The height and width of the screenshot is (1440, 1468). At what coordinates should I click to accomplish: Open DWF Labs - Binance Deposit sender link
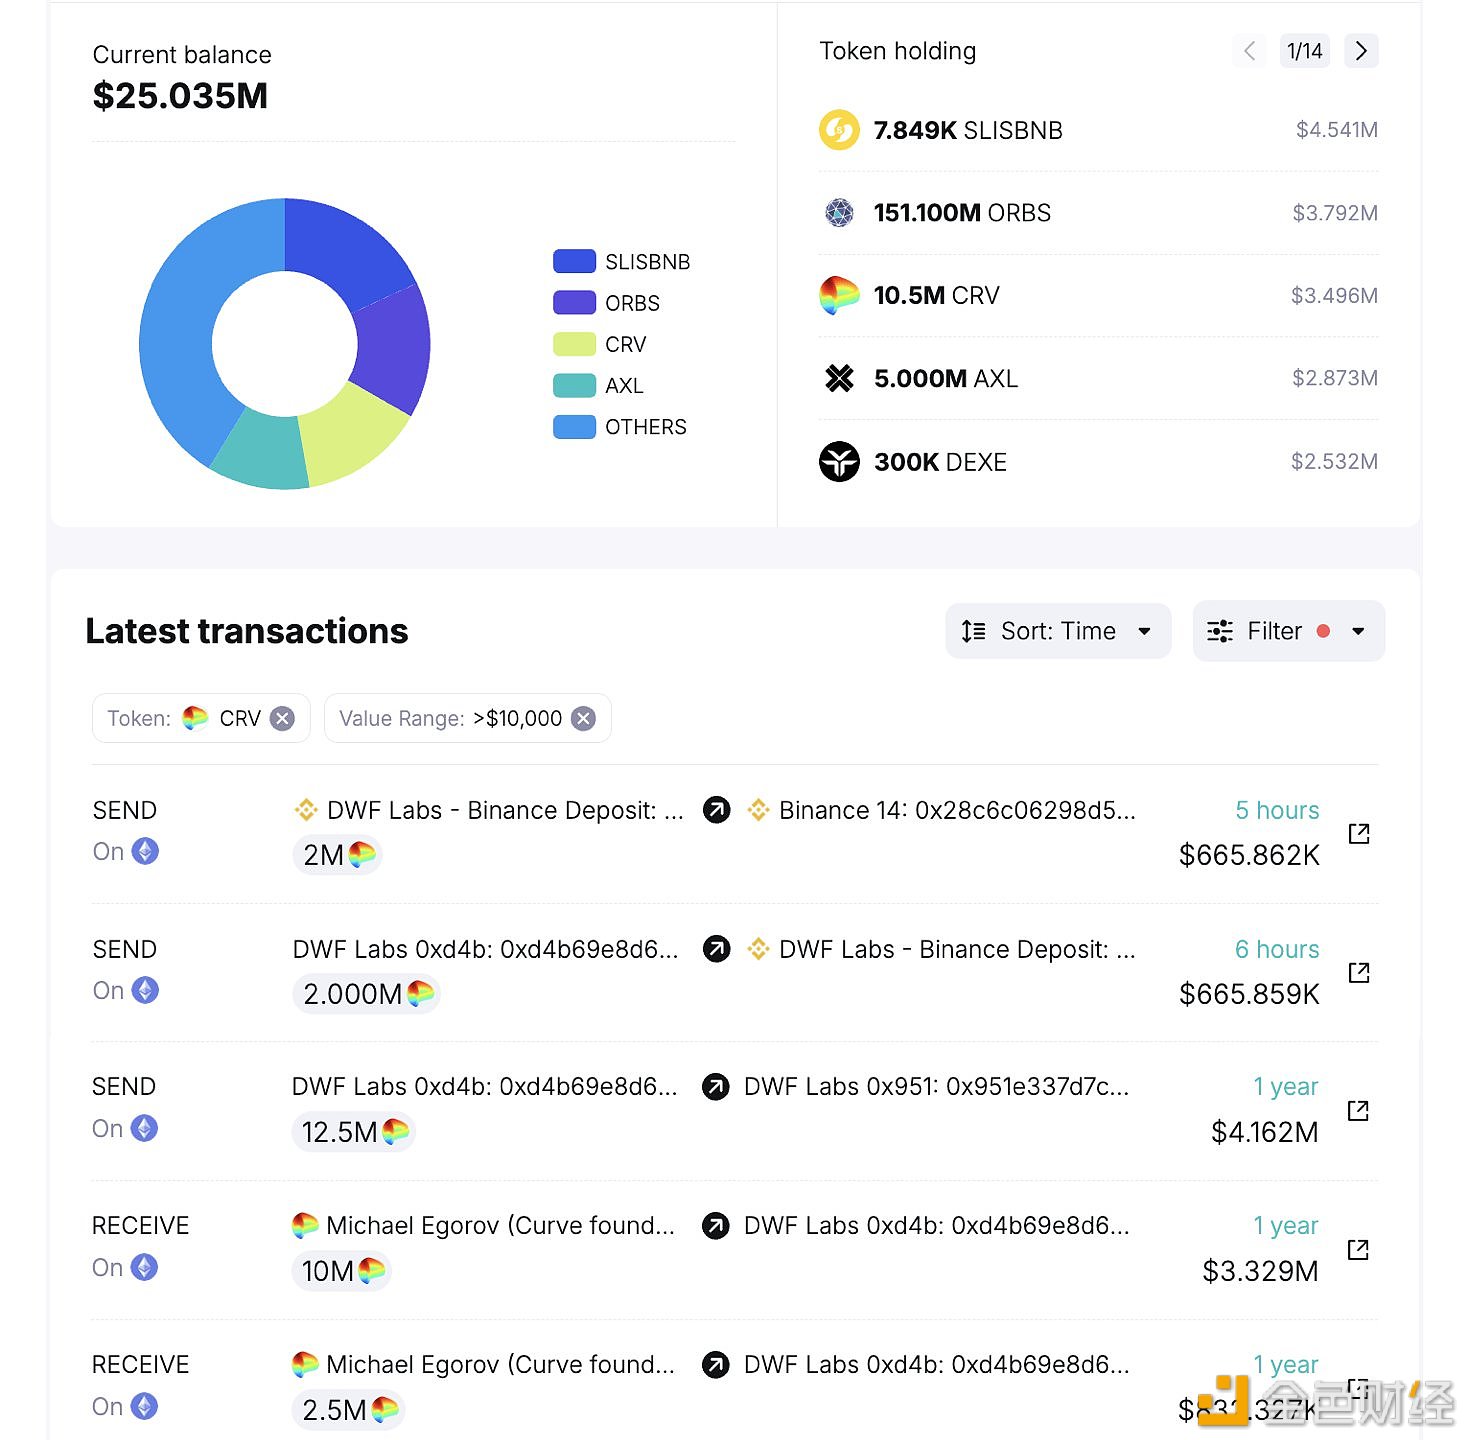click(505, 810)
